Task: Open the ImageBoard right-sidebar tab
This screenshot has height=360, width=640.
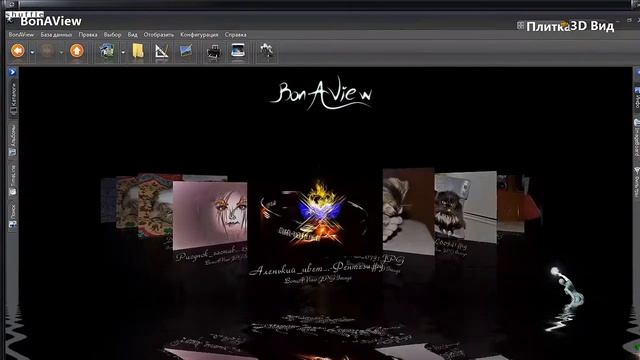Action: [637, 138]
